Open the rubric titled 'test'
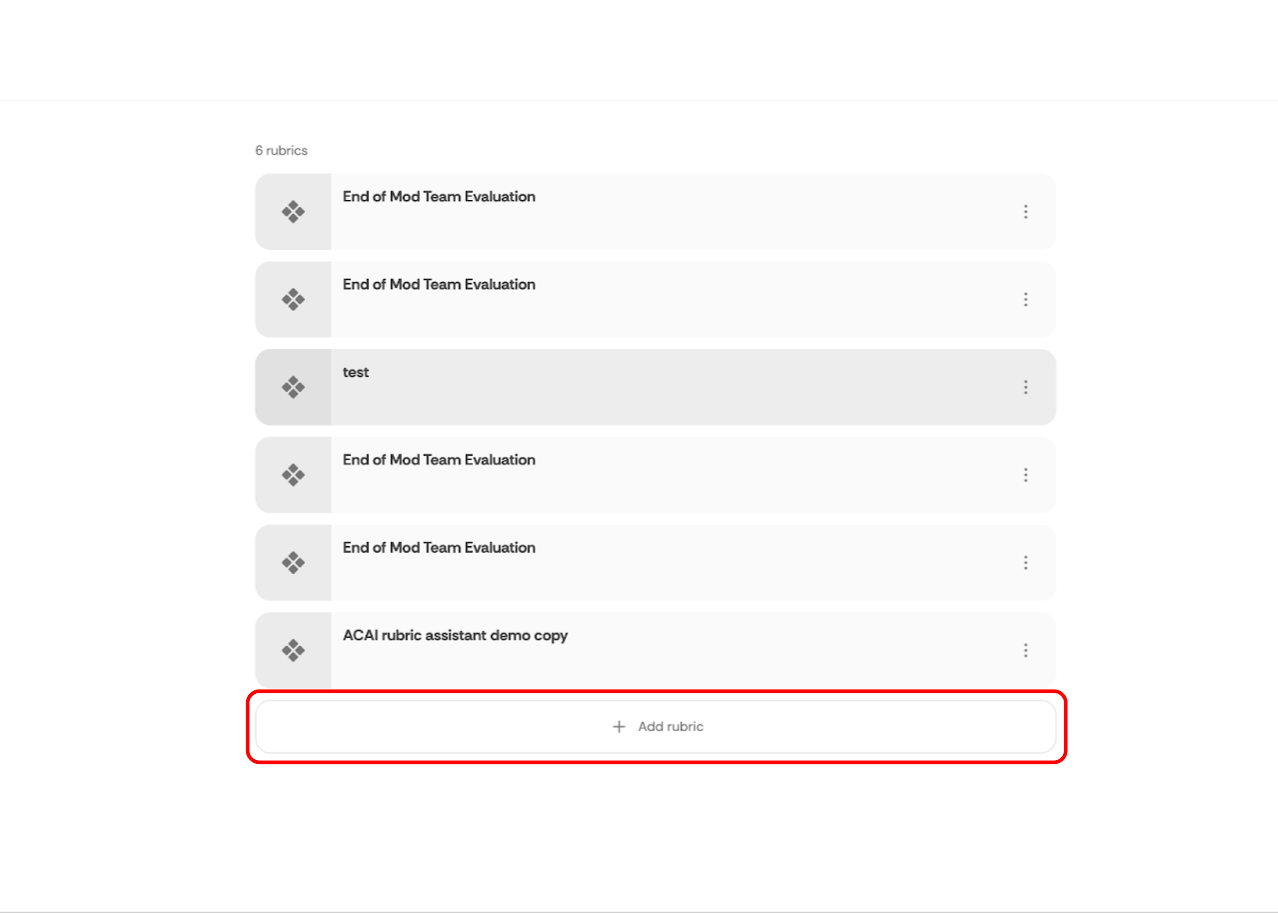This screenshot has width=1278, height=913. click(x=356, y=372)
